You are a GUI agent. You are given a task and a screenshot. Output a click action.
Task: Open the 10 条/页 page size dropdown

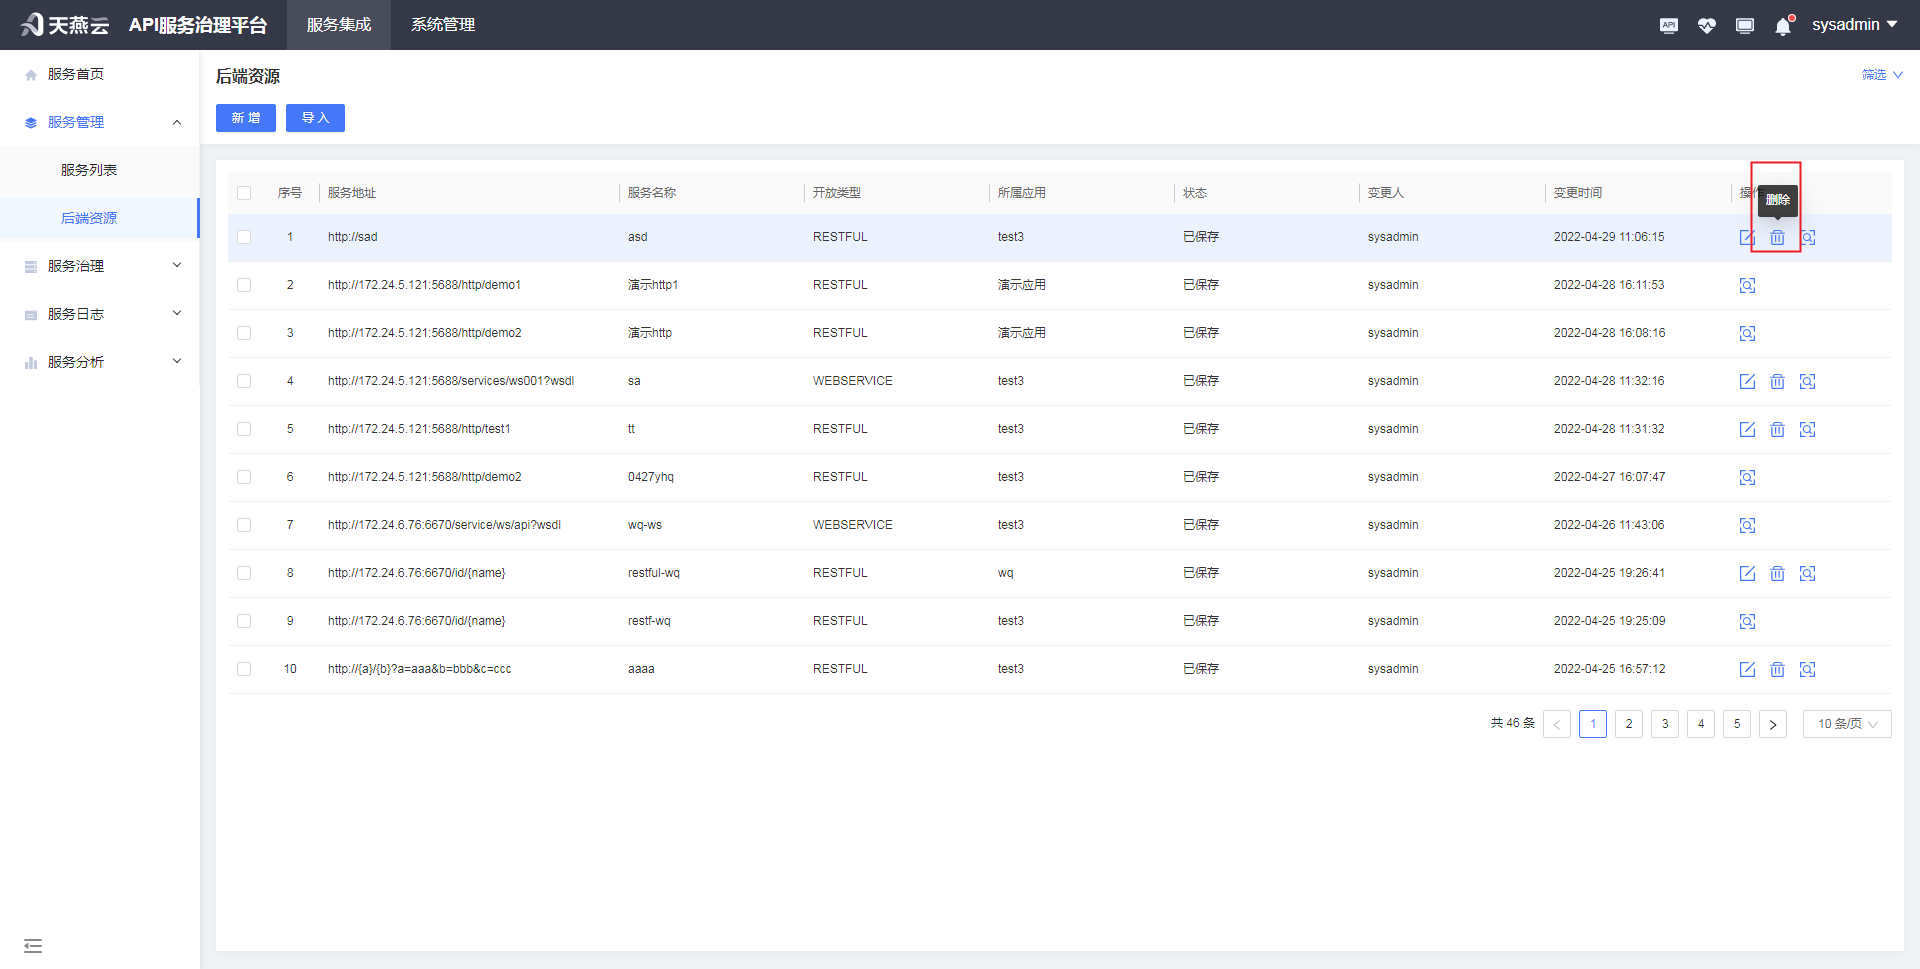click(1846, 724)
